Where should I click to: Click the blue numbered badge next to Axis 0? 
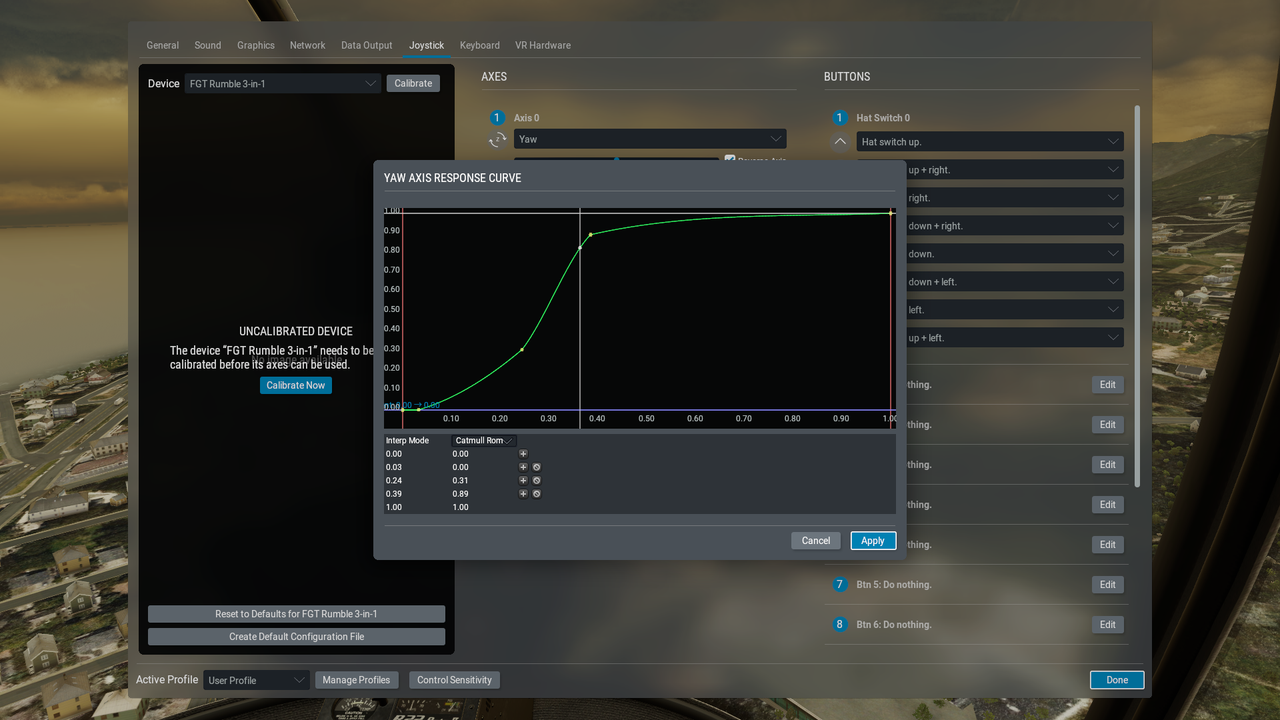497,117
